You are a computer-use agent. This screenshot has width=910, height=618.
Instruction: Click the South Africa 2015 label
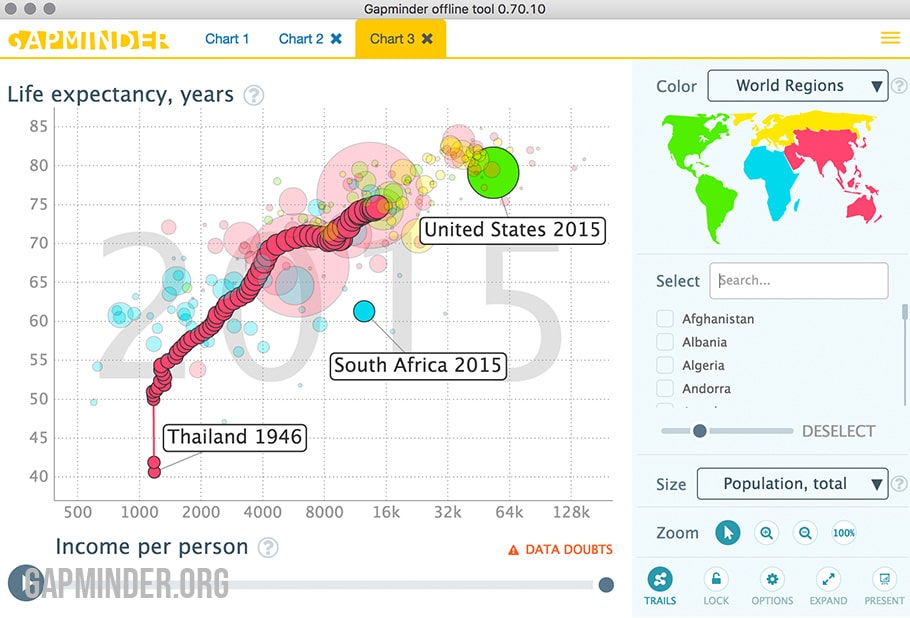418,366
